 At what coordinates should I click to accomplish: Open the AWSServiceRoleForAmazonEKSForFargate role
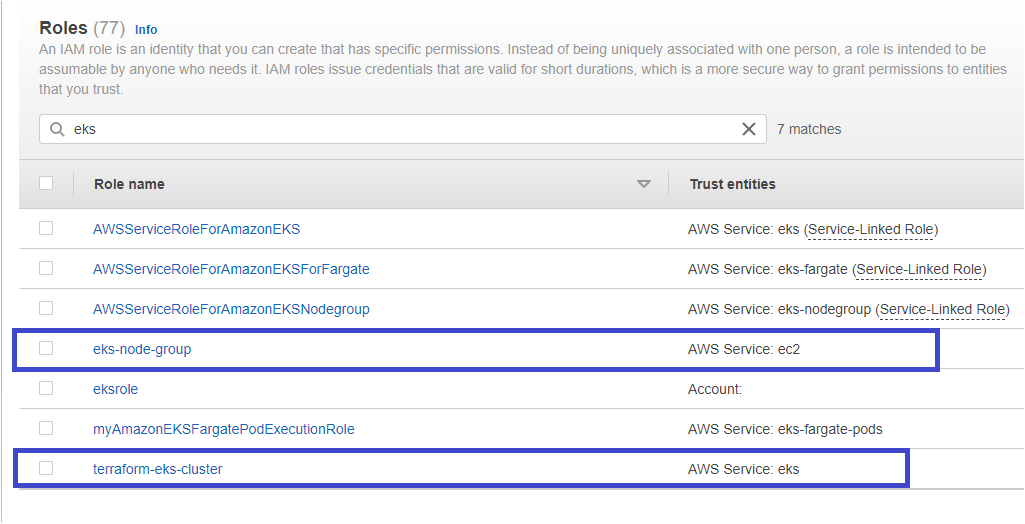(x=231, y=269)
